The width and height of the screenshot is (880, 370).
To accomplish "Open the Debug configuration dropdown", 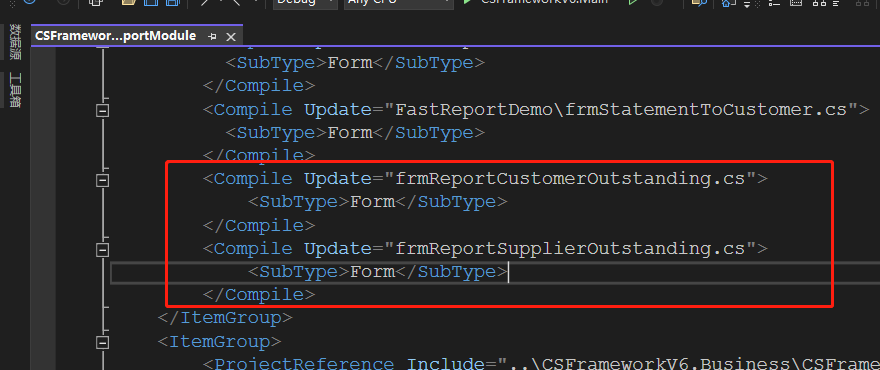I will tap(305, 2).
